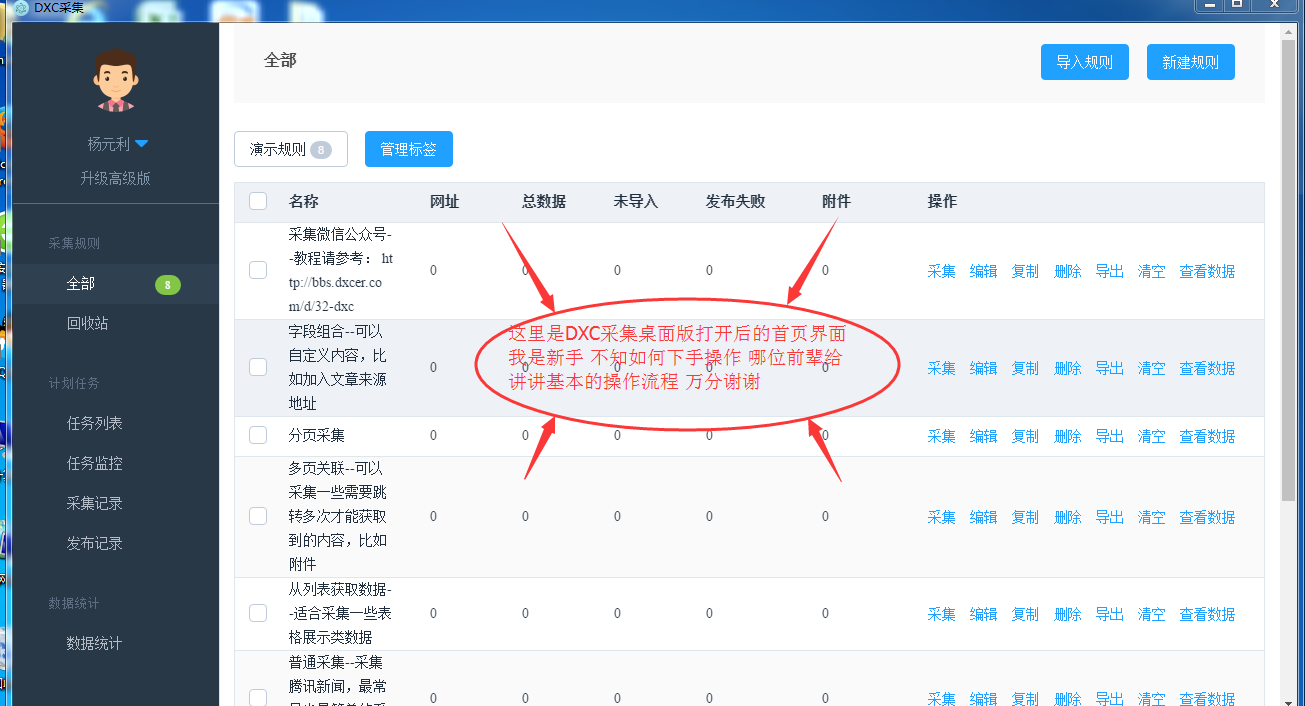1305x706 pixels.
Task: Click 编辑 for the 分页采集 rule
Action: pos(984,436)
